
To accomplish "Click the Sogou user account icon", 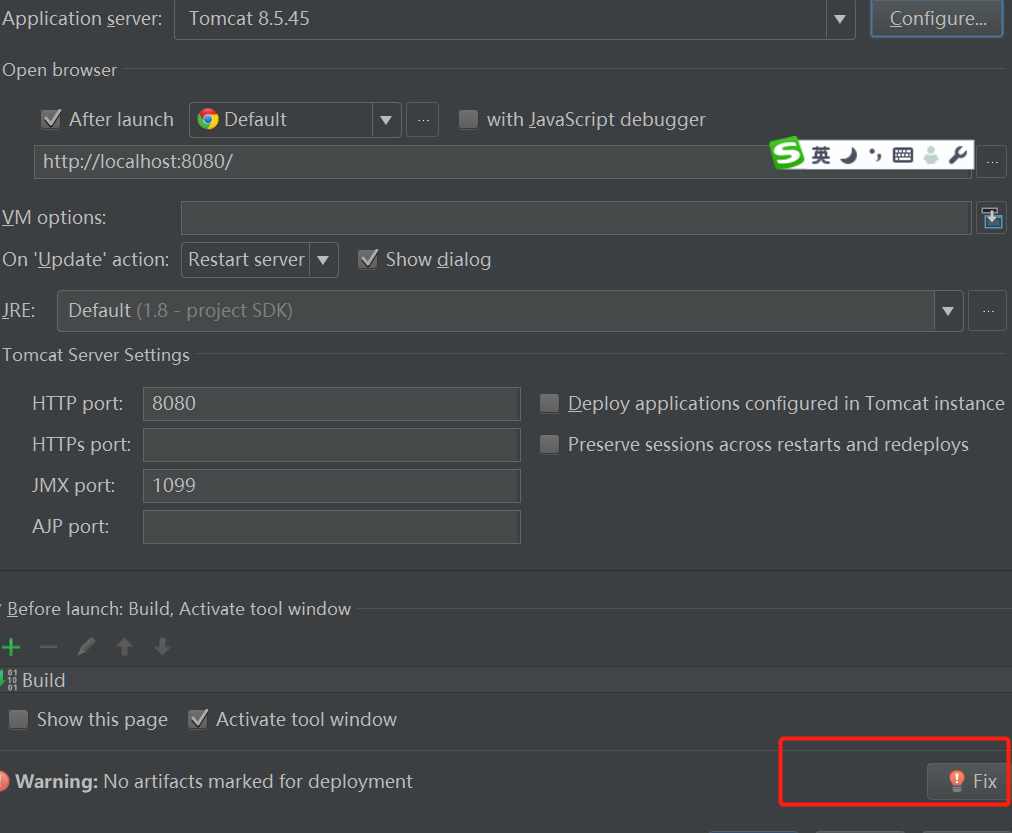I will [x=931, y=155].
